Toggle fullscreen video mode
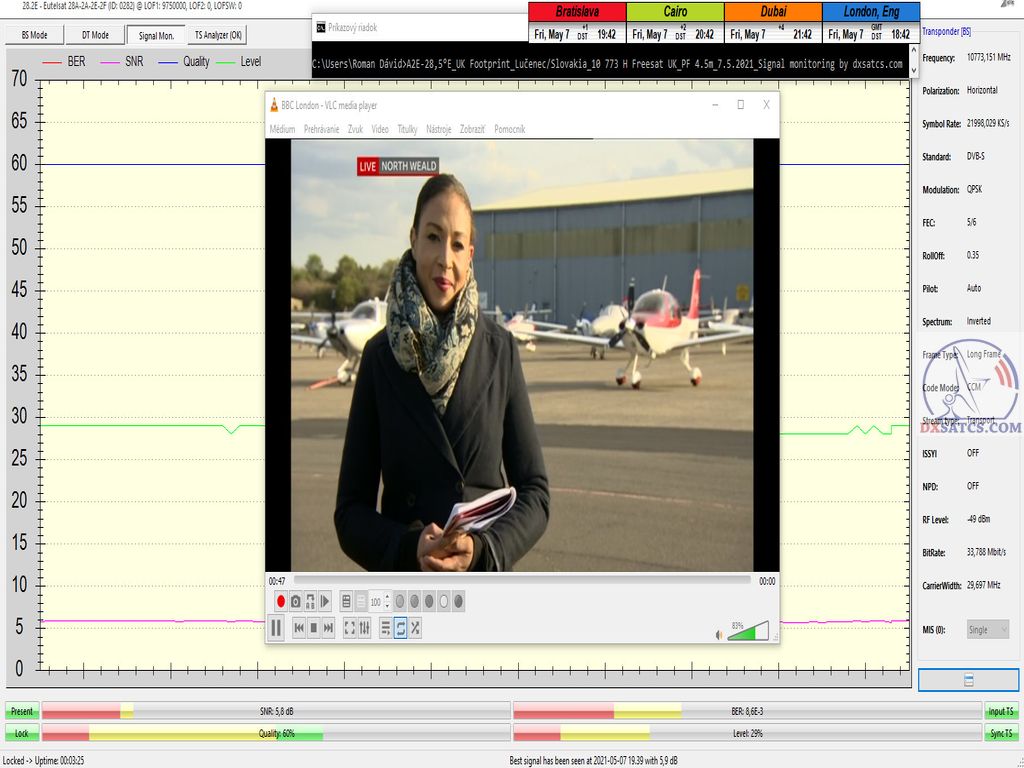Viewport: 1024px width, 768px height. pyautogui.click(x=349, y=628)
